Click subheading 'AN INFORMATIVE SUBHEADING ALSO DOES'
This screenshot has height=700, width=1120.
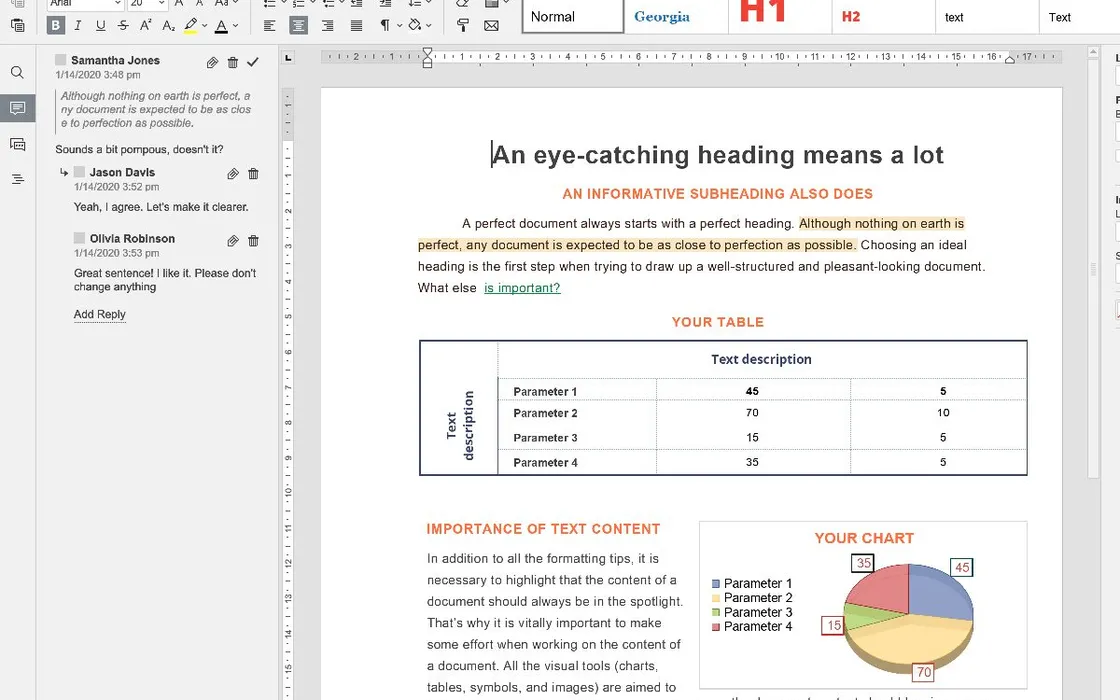click(718, 194)
